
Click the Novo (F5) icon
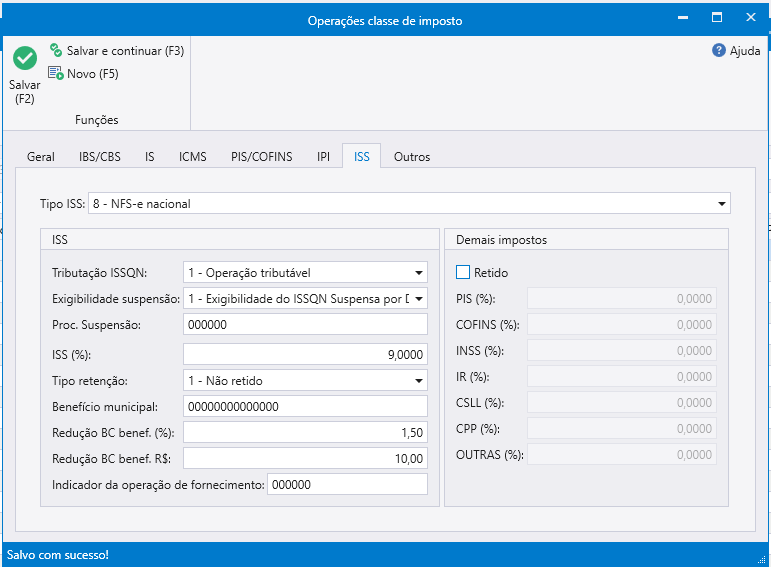point(56,73)
